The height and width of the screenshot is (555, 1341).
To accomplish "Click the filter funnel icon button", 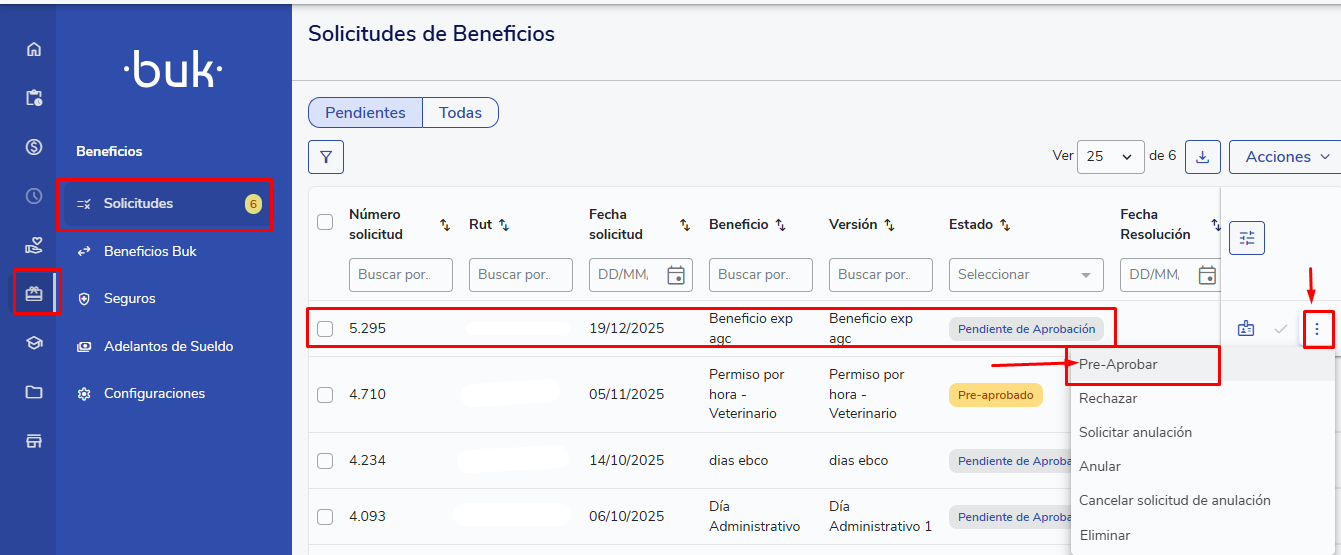I will tap(326, 157).
